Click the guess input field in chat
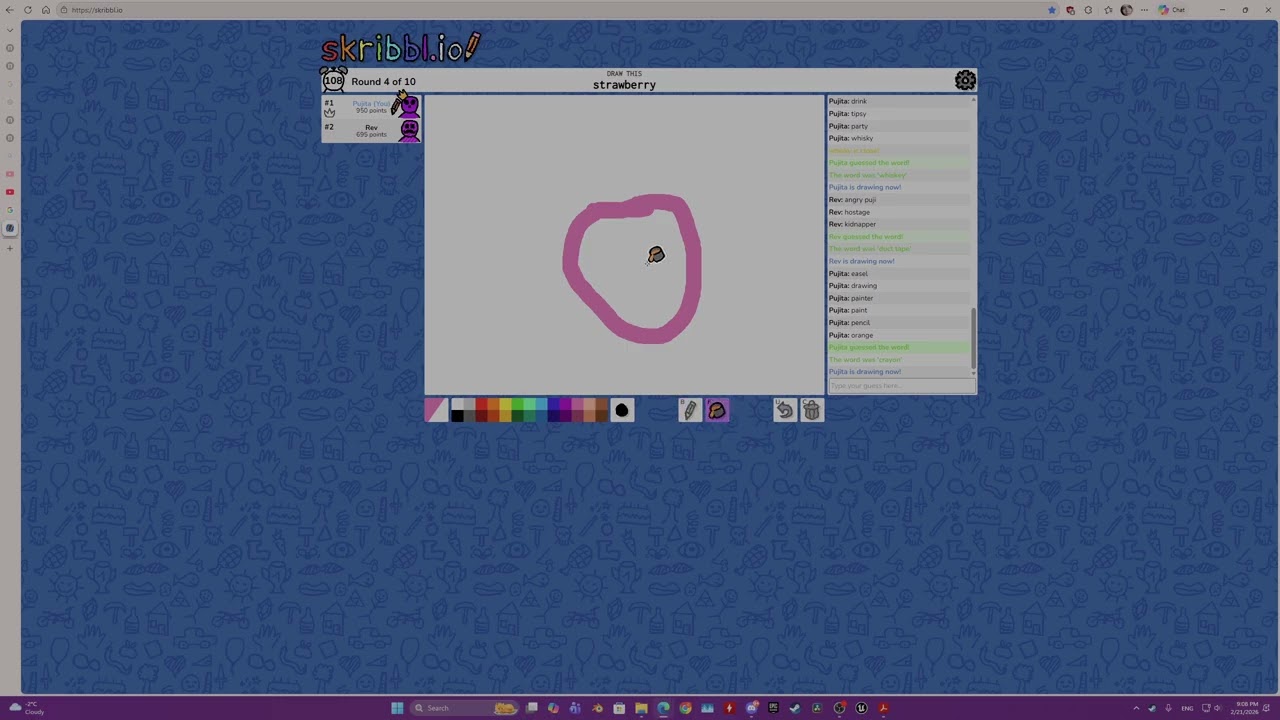Image resolution: width=1280 pixels, height=720 pixels. [900, 386]
